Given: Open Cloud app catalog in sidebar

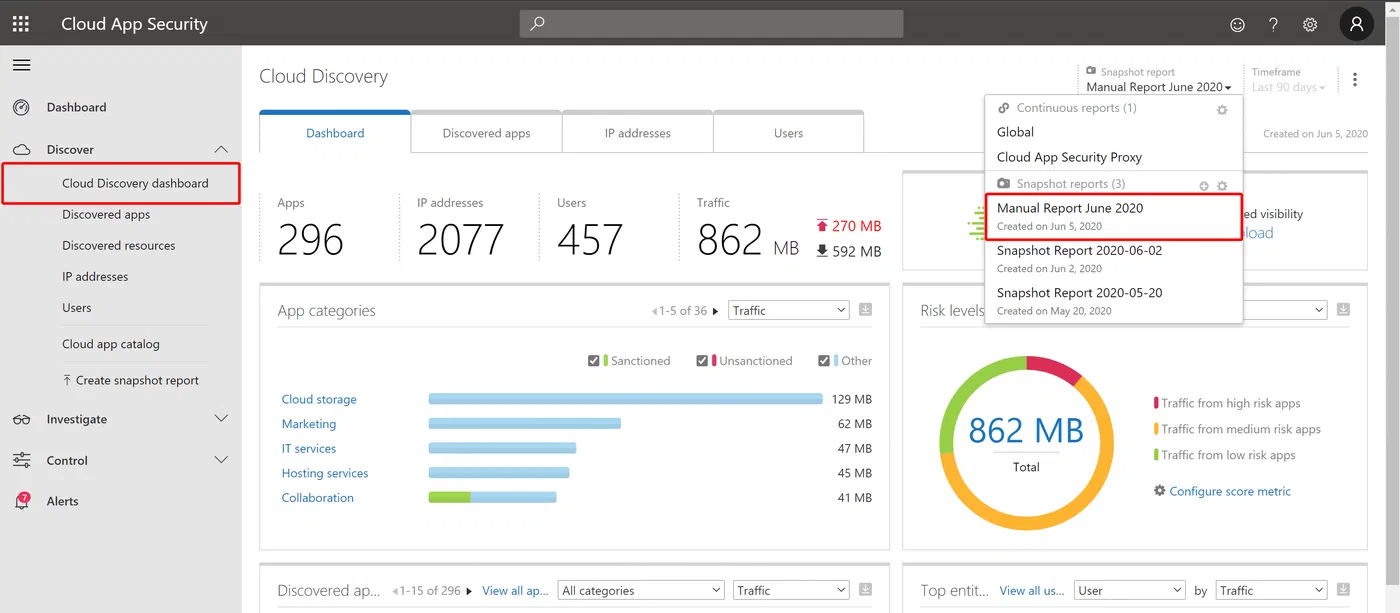Looking at the screenshot, I should [x=111, y=344].
